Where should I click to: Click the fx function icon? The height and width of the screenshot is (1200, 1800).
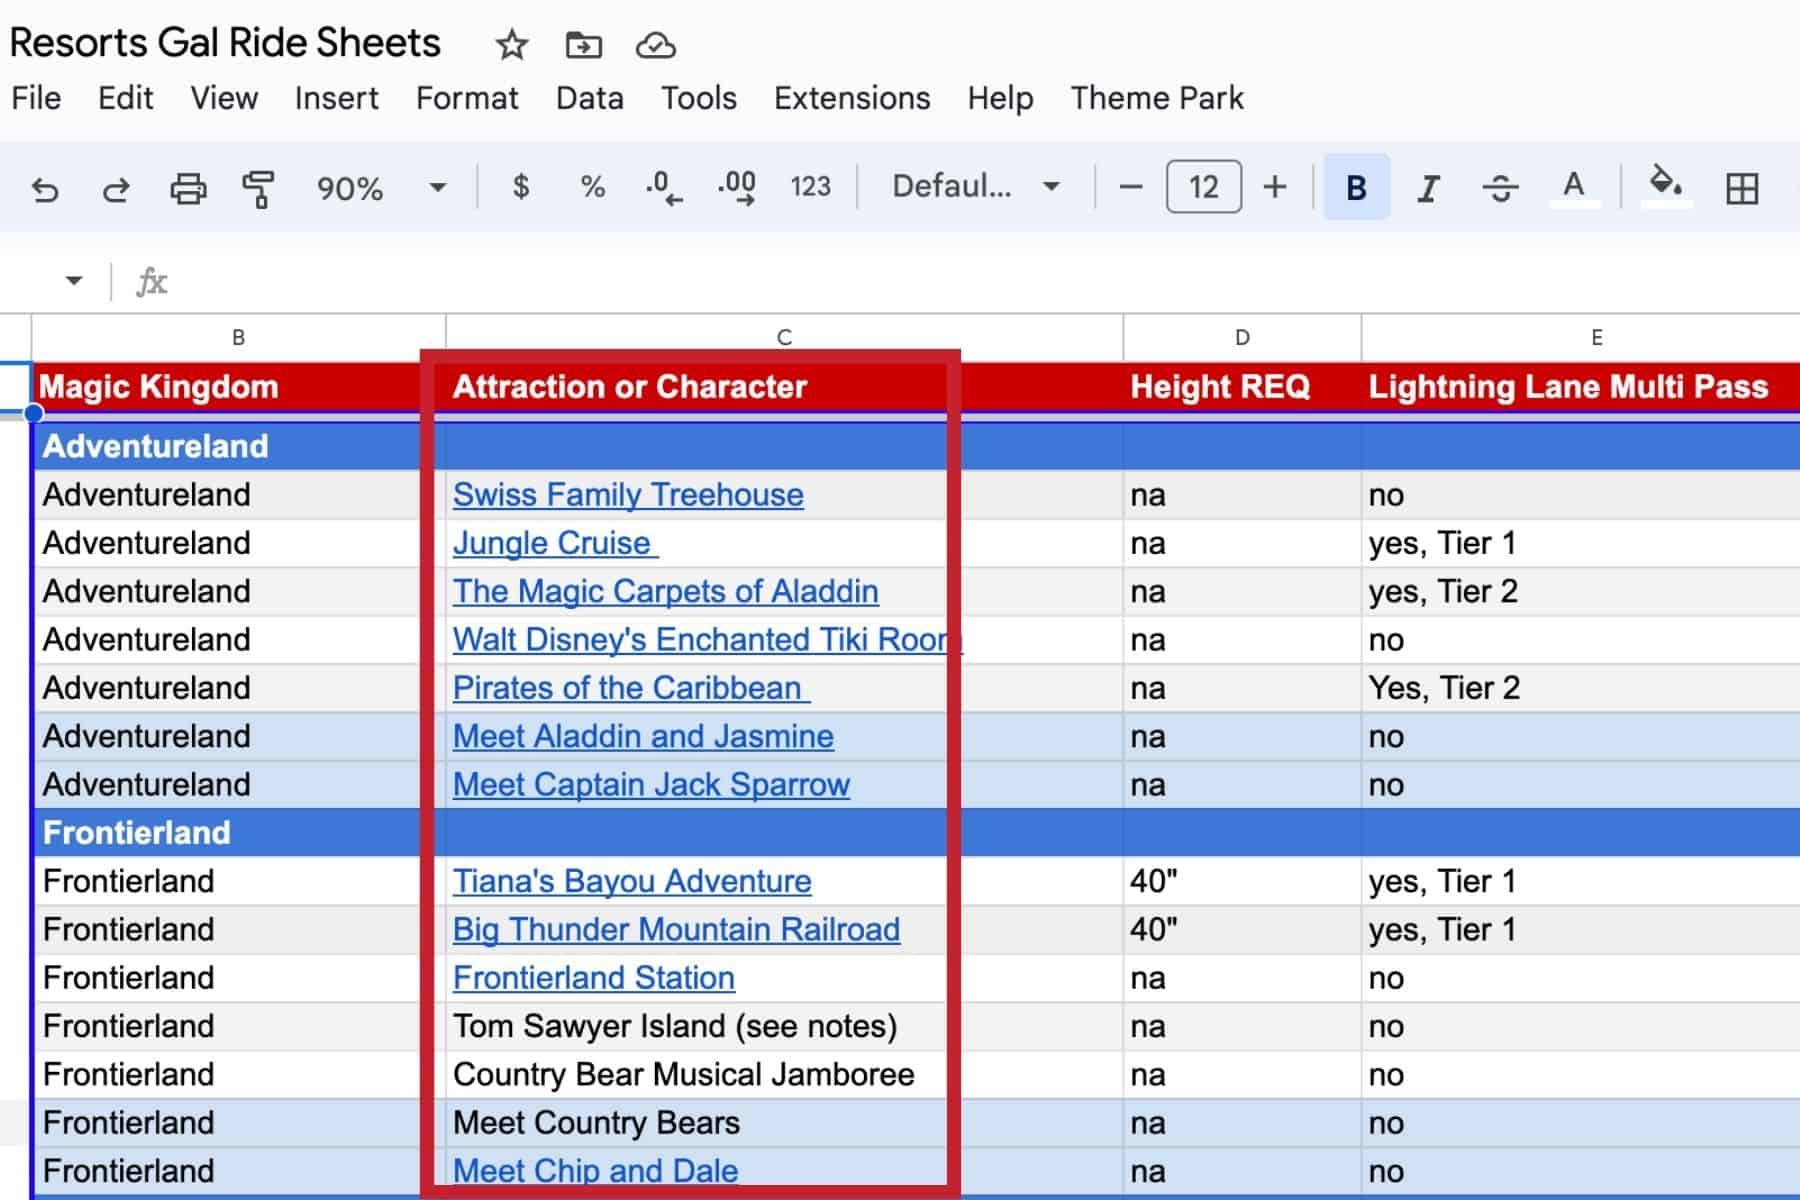tap(152, 282)
